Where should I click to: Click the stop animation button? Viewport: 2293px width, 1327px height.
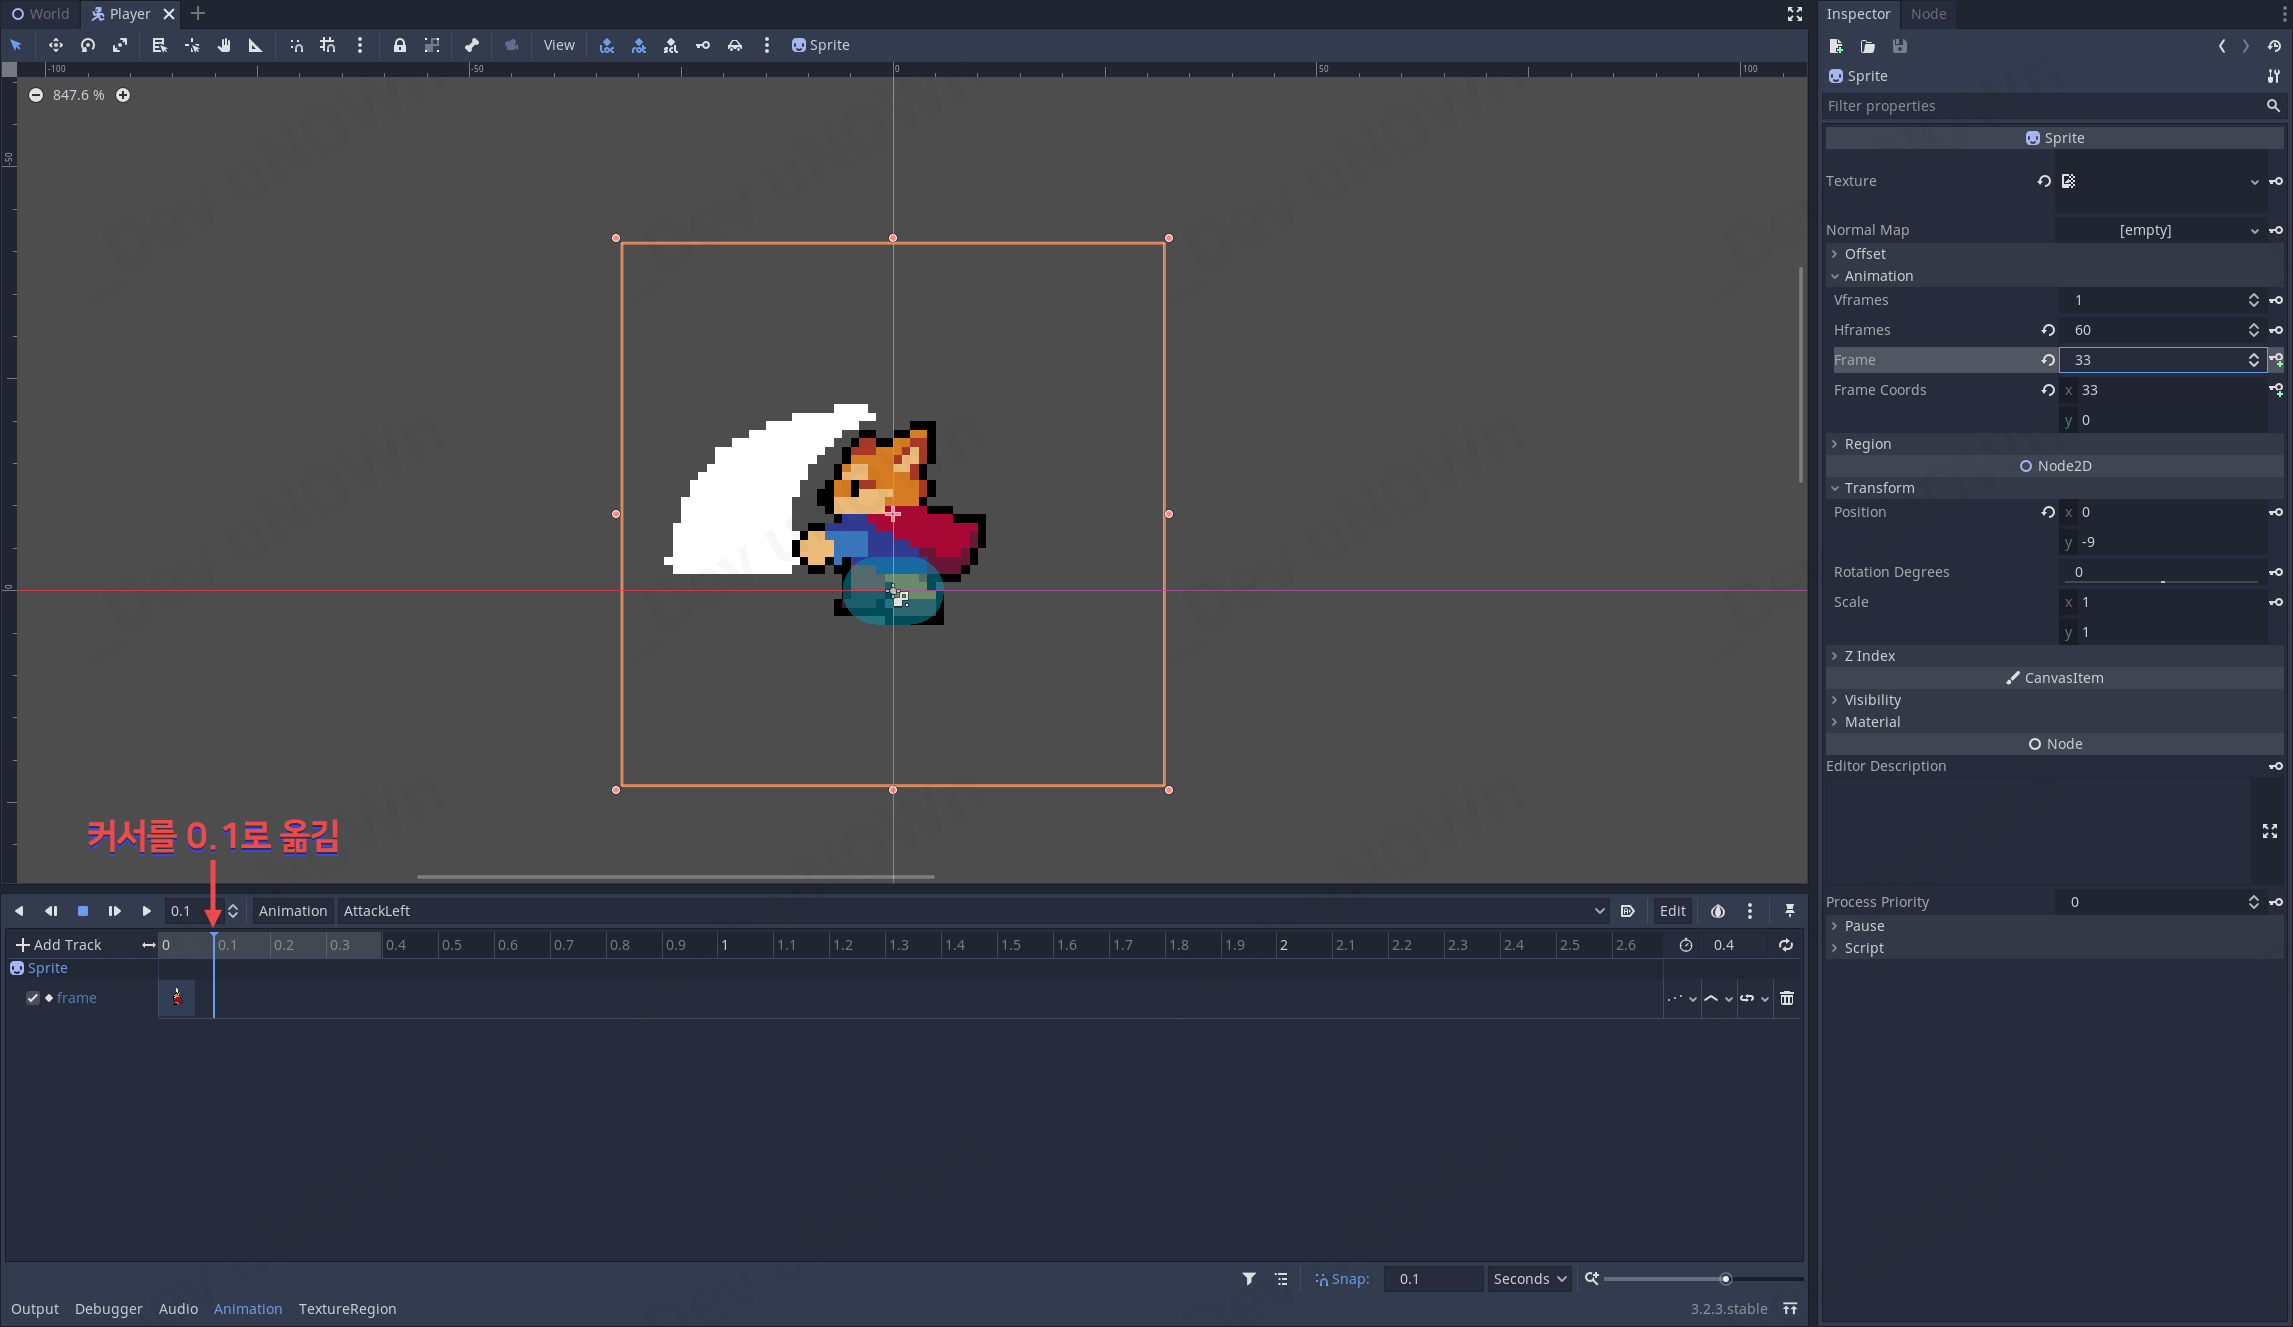pyautogui.click(x=83, y=911)
